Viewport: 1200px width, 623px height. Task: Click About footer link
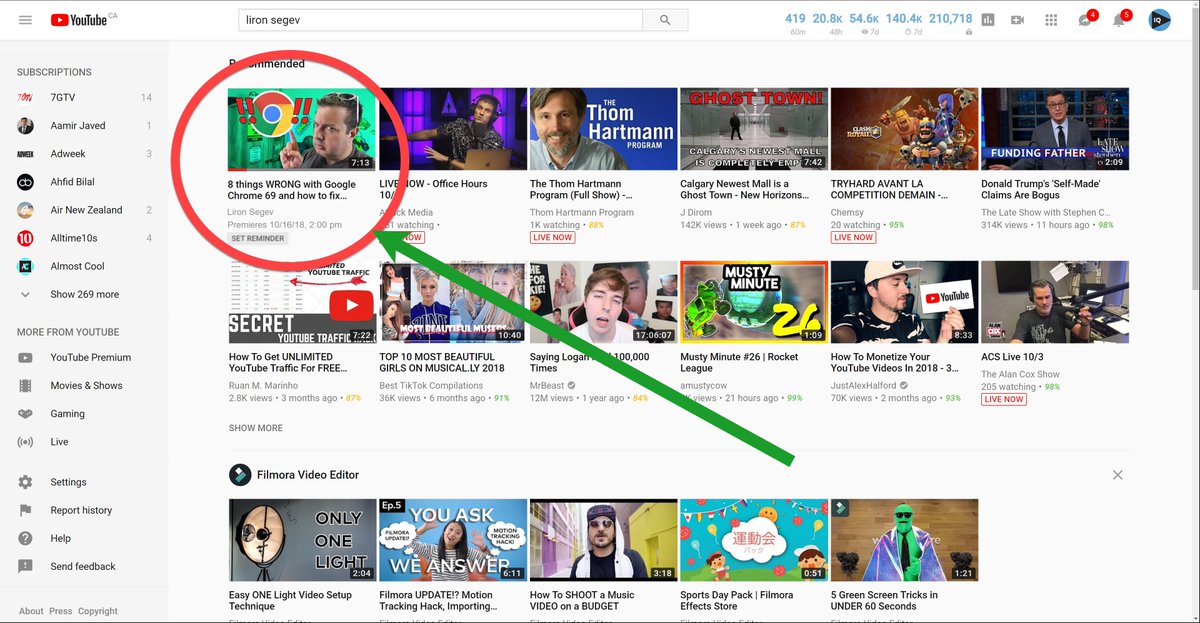31,611
